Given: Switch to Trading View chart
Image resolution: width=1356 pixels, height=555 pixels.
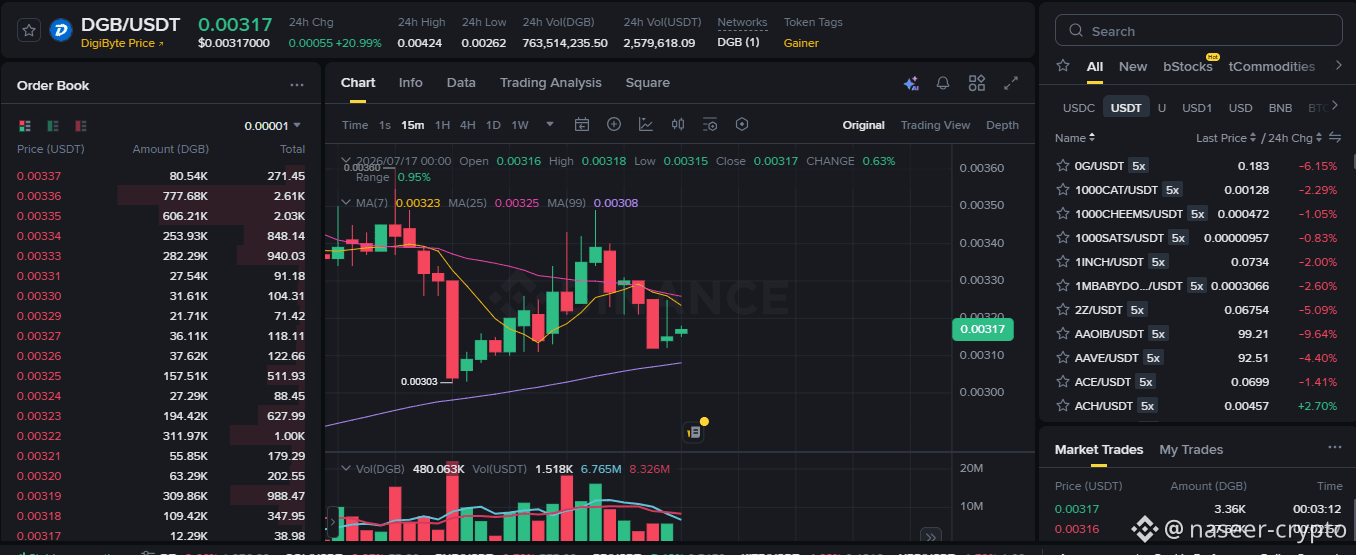Looking at the screenshot, I should (x=935, y=125).
